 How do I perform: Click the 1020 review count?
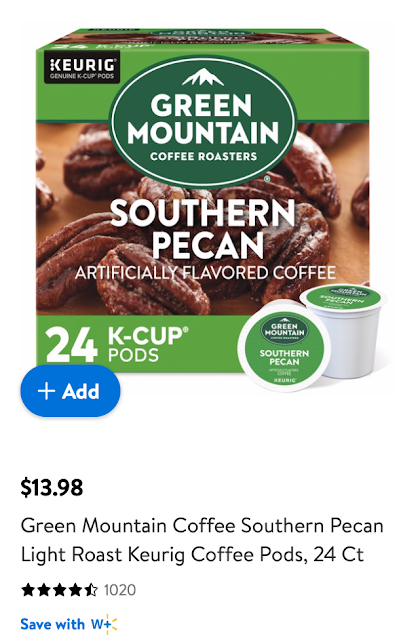pos(120,590)
